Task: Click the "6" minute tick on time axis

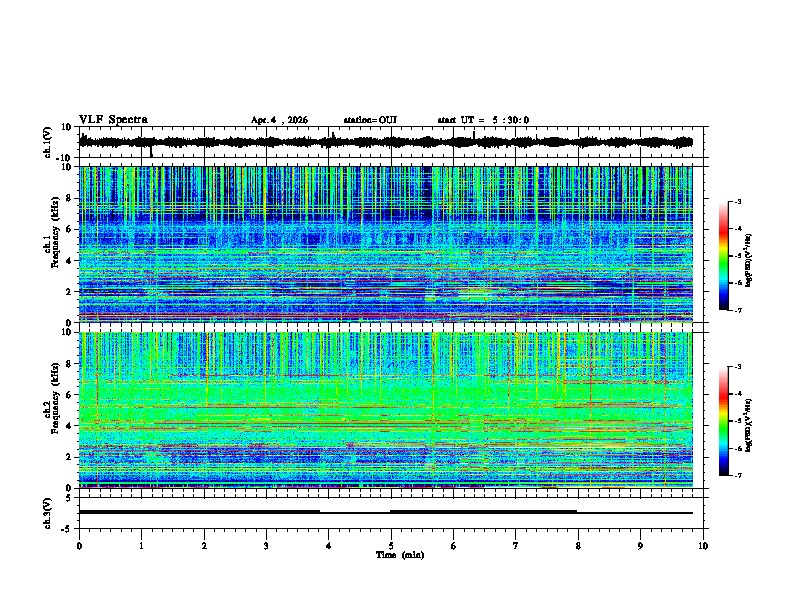Action: coord(454,546)
